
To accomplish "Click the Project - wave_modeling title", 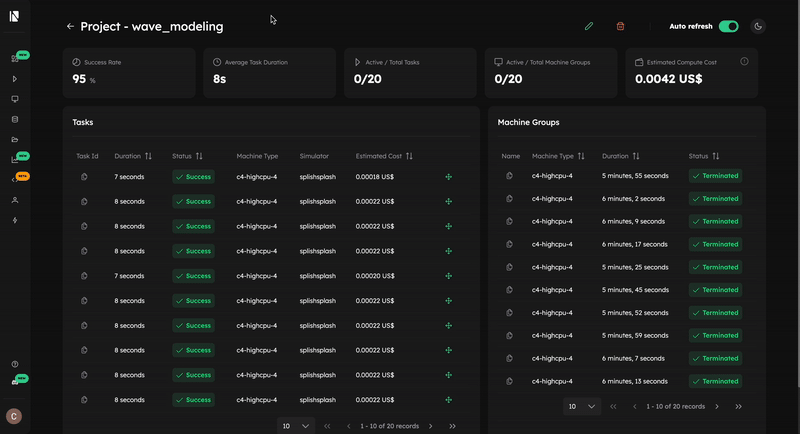I will [152, 26].
